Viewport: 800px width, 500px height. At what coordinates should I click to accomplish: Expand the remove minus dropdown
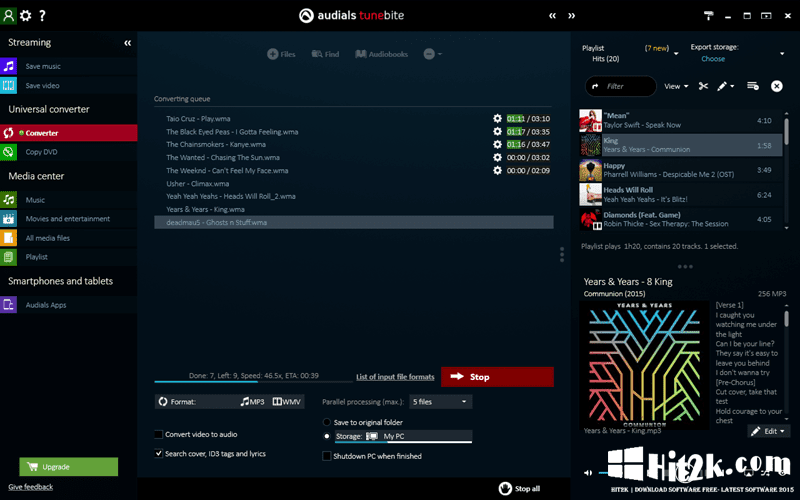point(433,54)
